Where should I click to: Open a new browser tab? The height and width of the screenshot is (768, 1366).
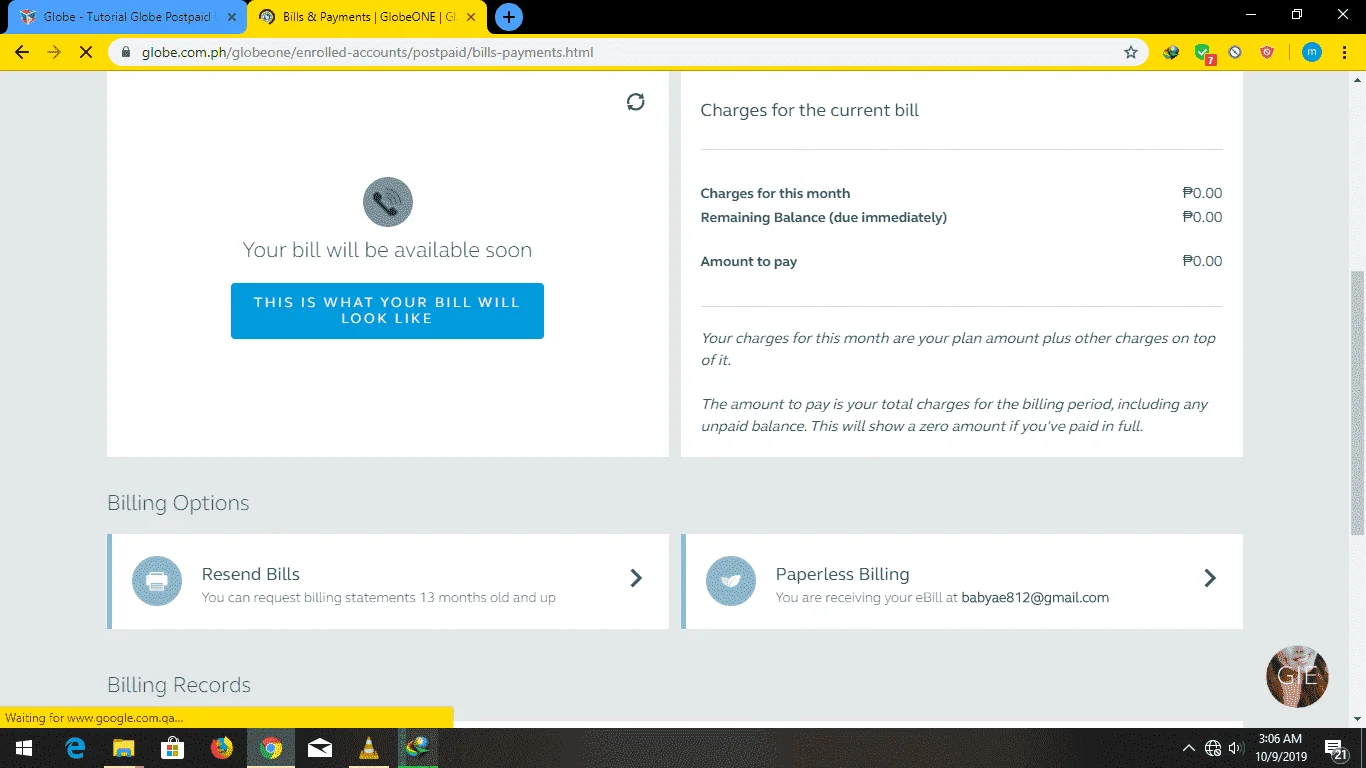(x=509, y=17)
